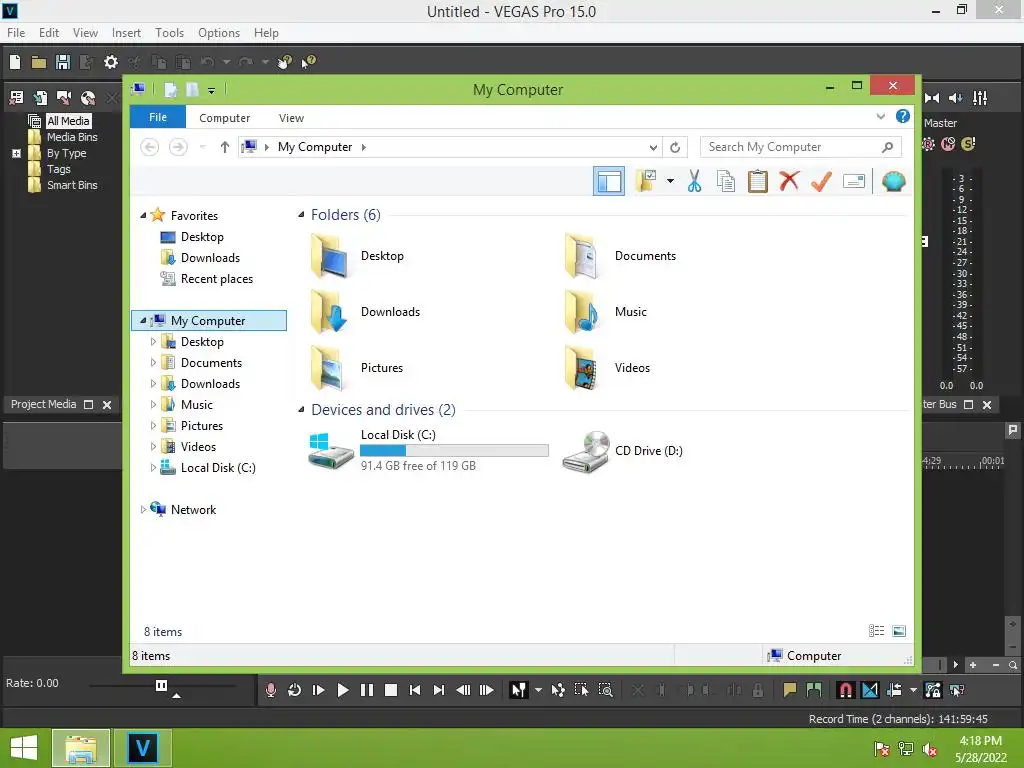1024x768 pixels.
Task: Click the up arrow to parent folder
Action: point(225,147)
